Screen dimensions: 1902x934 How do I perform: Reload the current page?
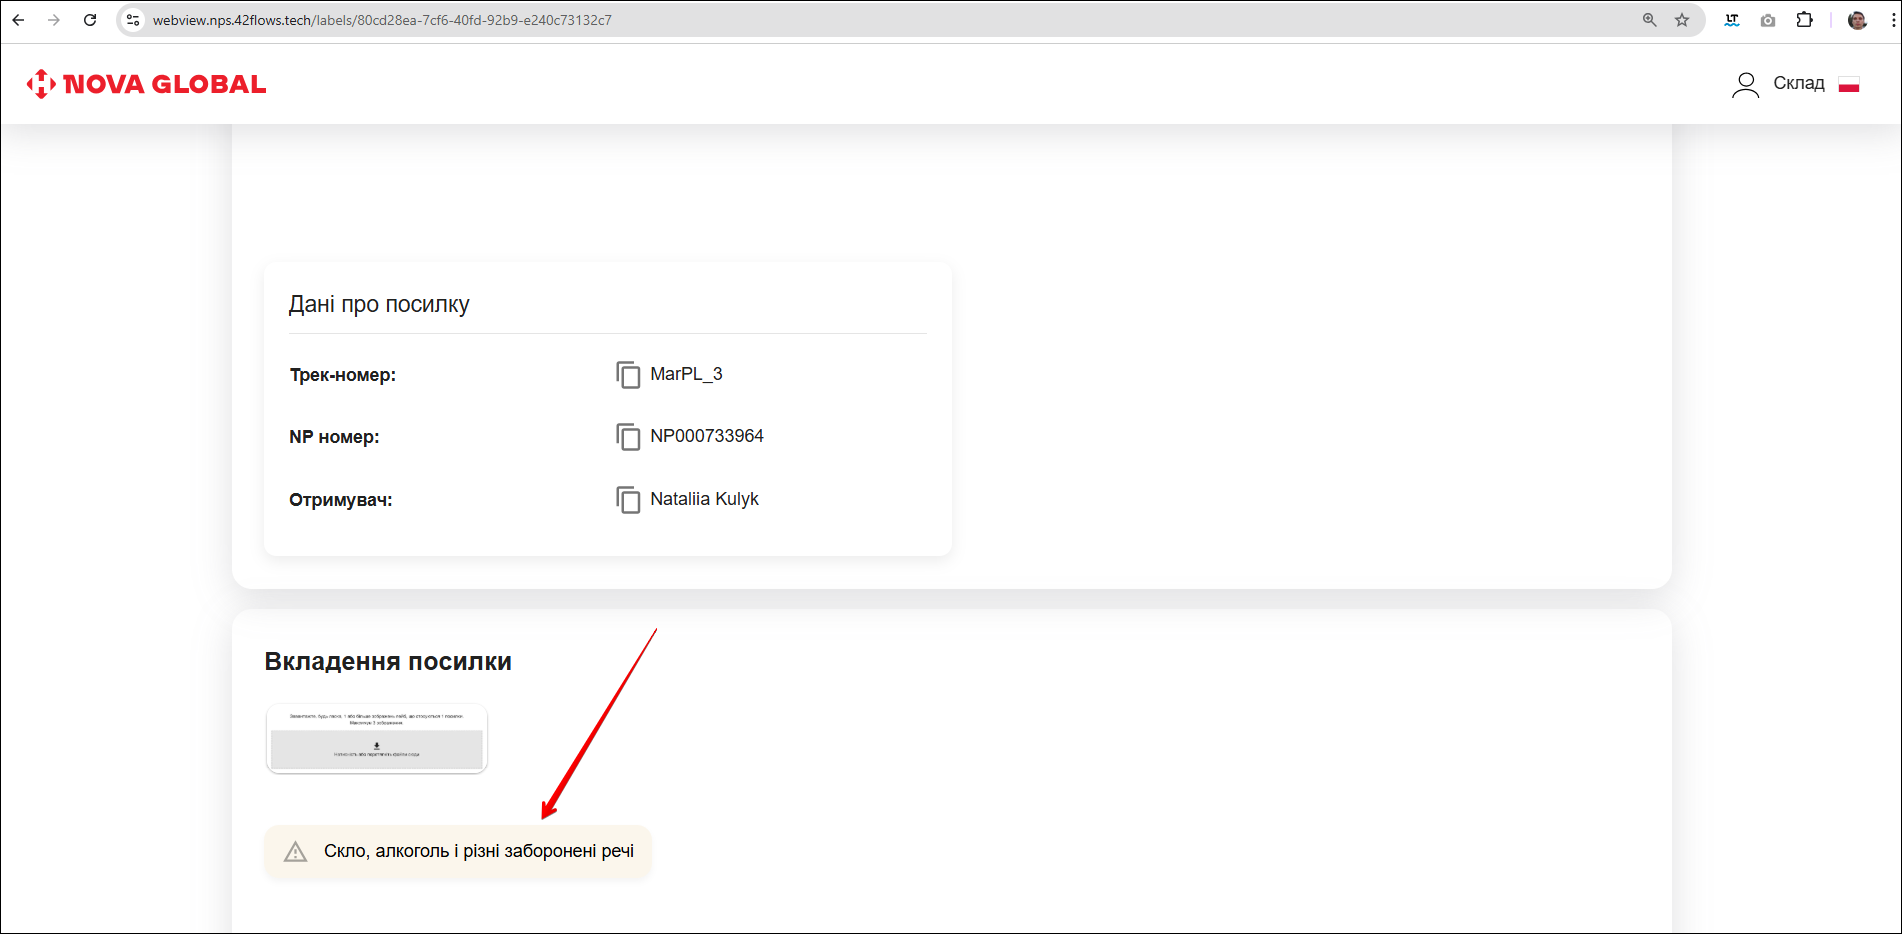coord(90,20)
